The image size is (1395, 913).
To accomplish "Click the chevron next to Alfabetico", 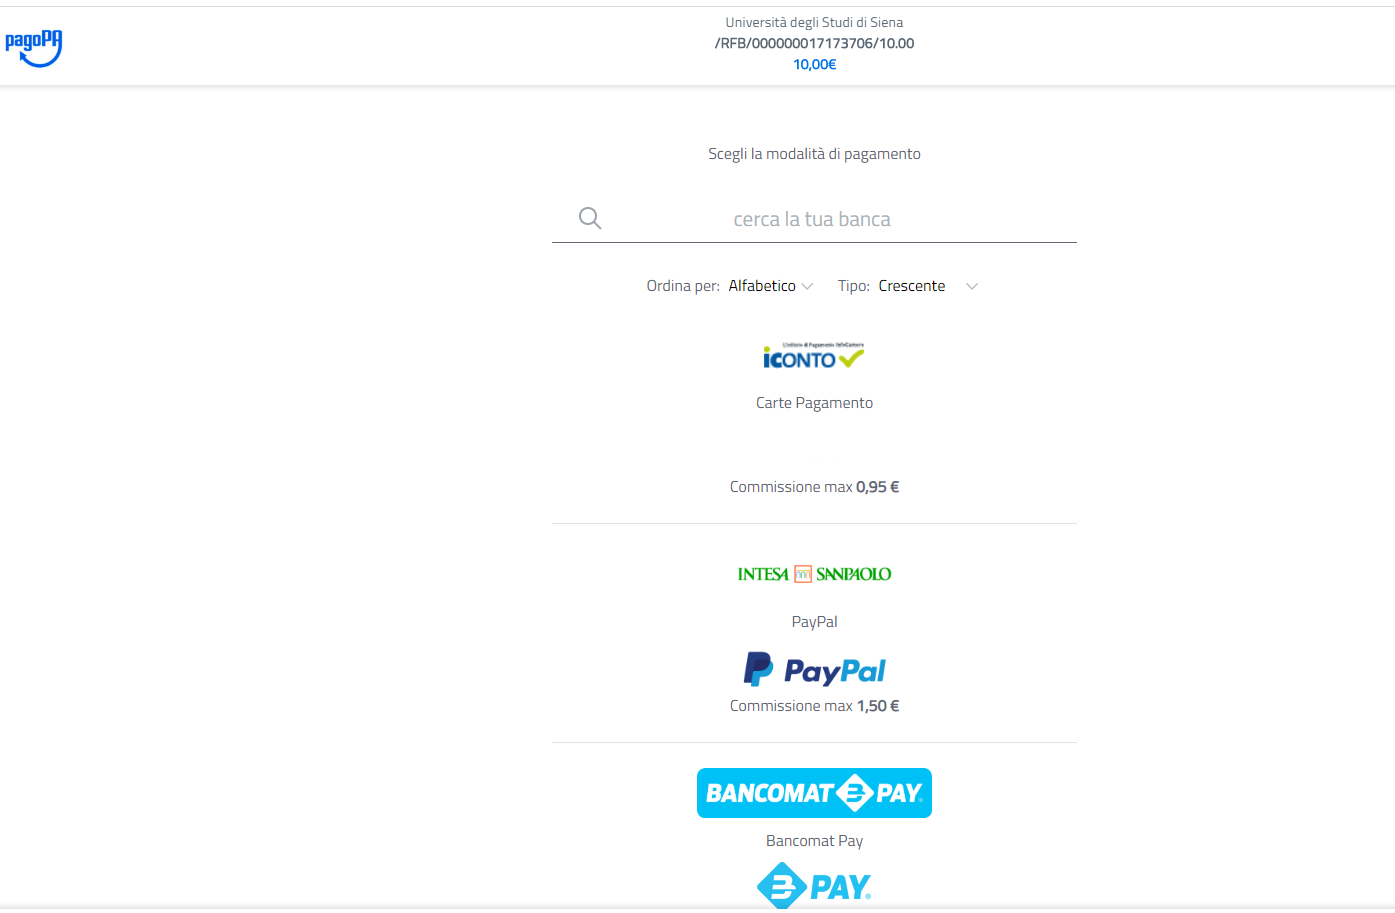I will coord(807,287).
